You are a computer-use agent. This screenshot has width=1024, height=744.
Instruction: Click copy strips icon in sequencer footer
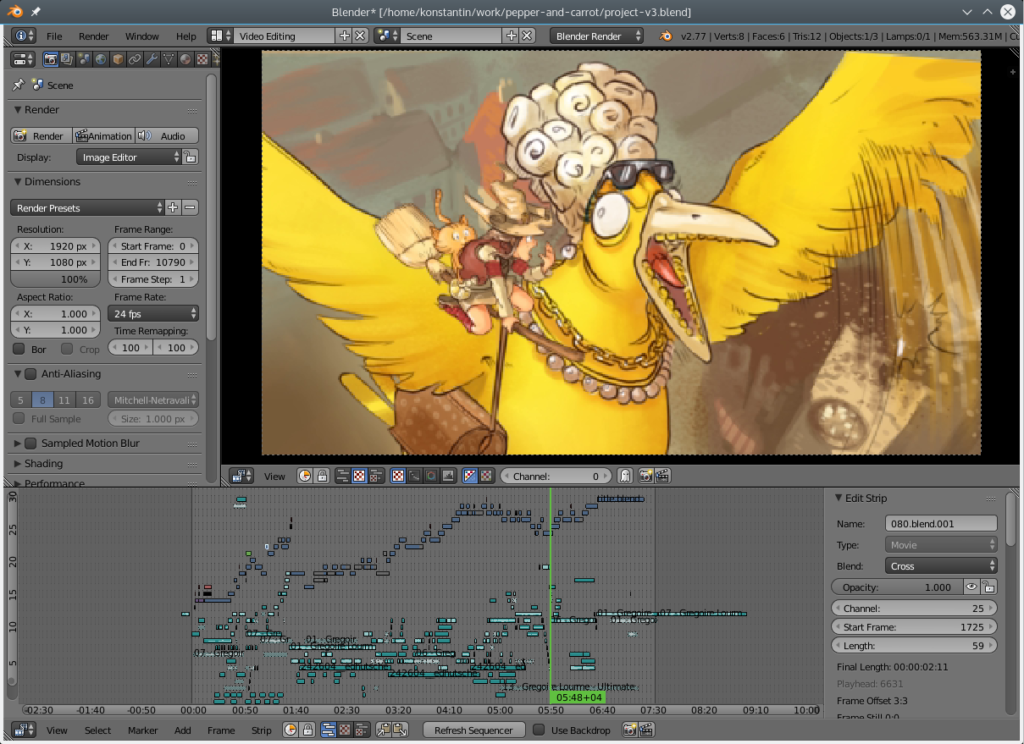pos(383,730)
